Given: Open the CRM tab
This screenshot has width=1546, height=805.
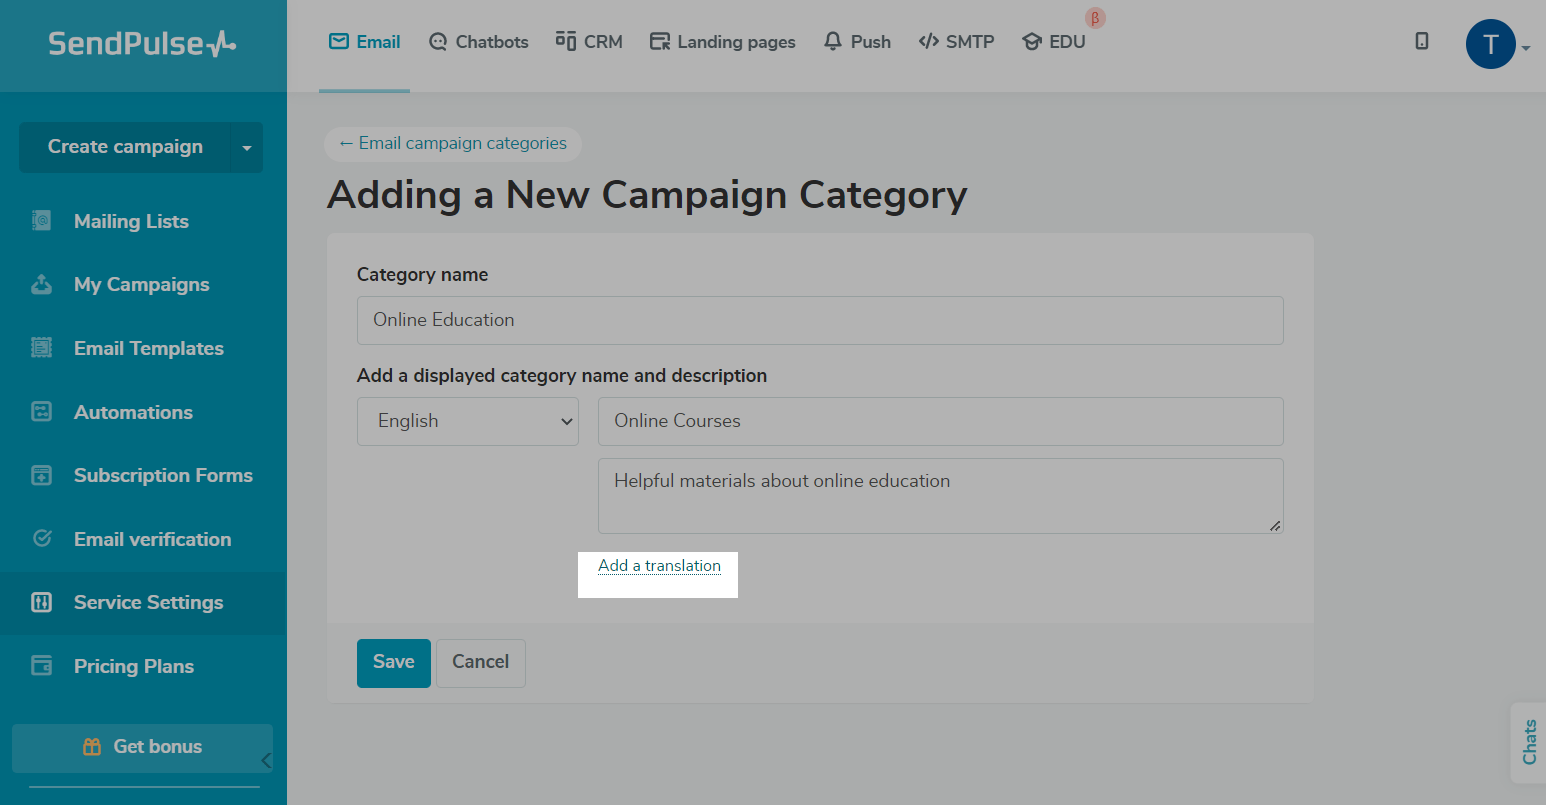Looking at the screenshot, I should [589, 42].
